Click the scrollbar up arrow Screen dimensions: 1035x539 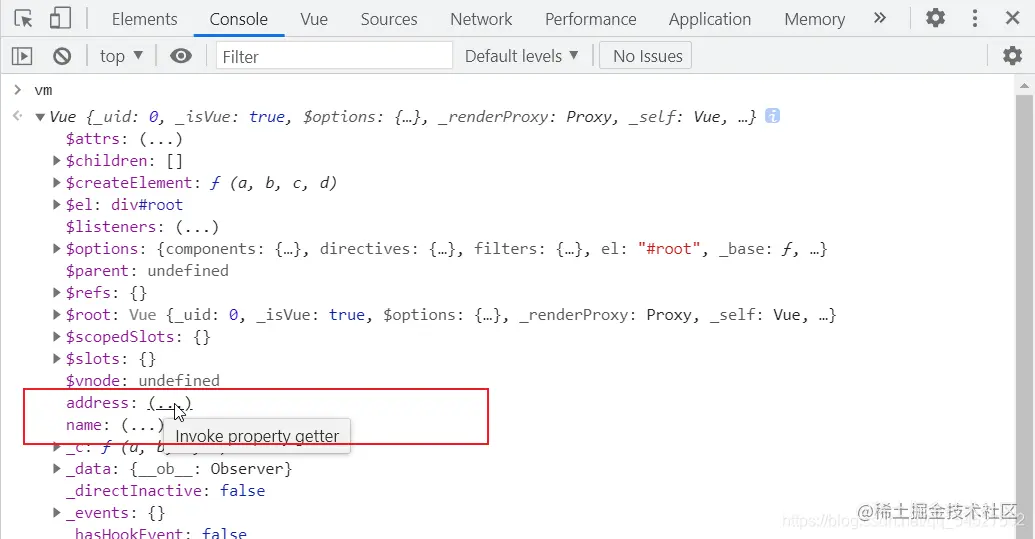[1024, 85]
